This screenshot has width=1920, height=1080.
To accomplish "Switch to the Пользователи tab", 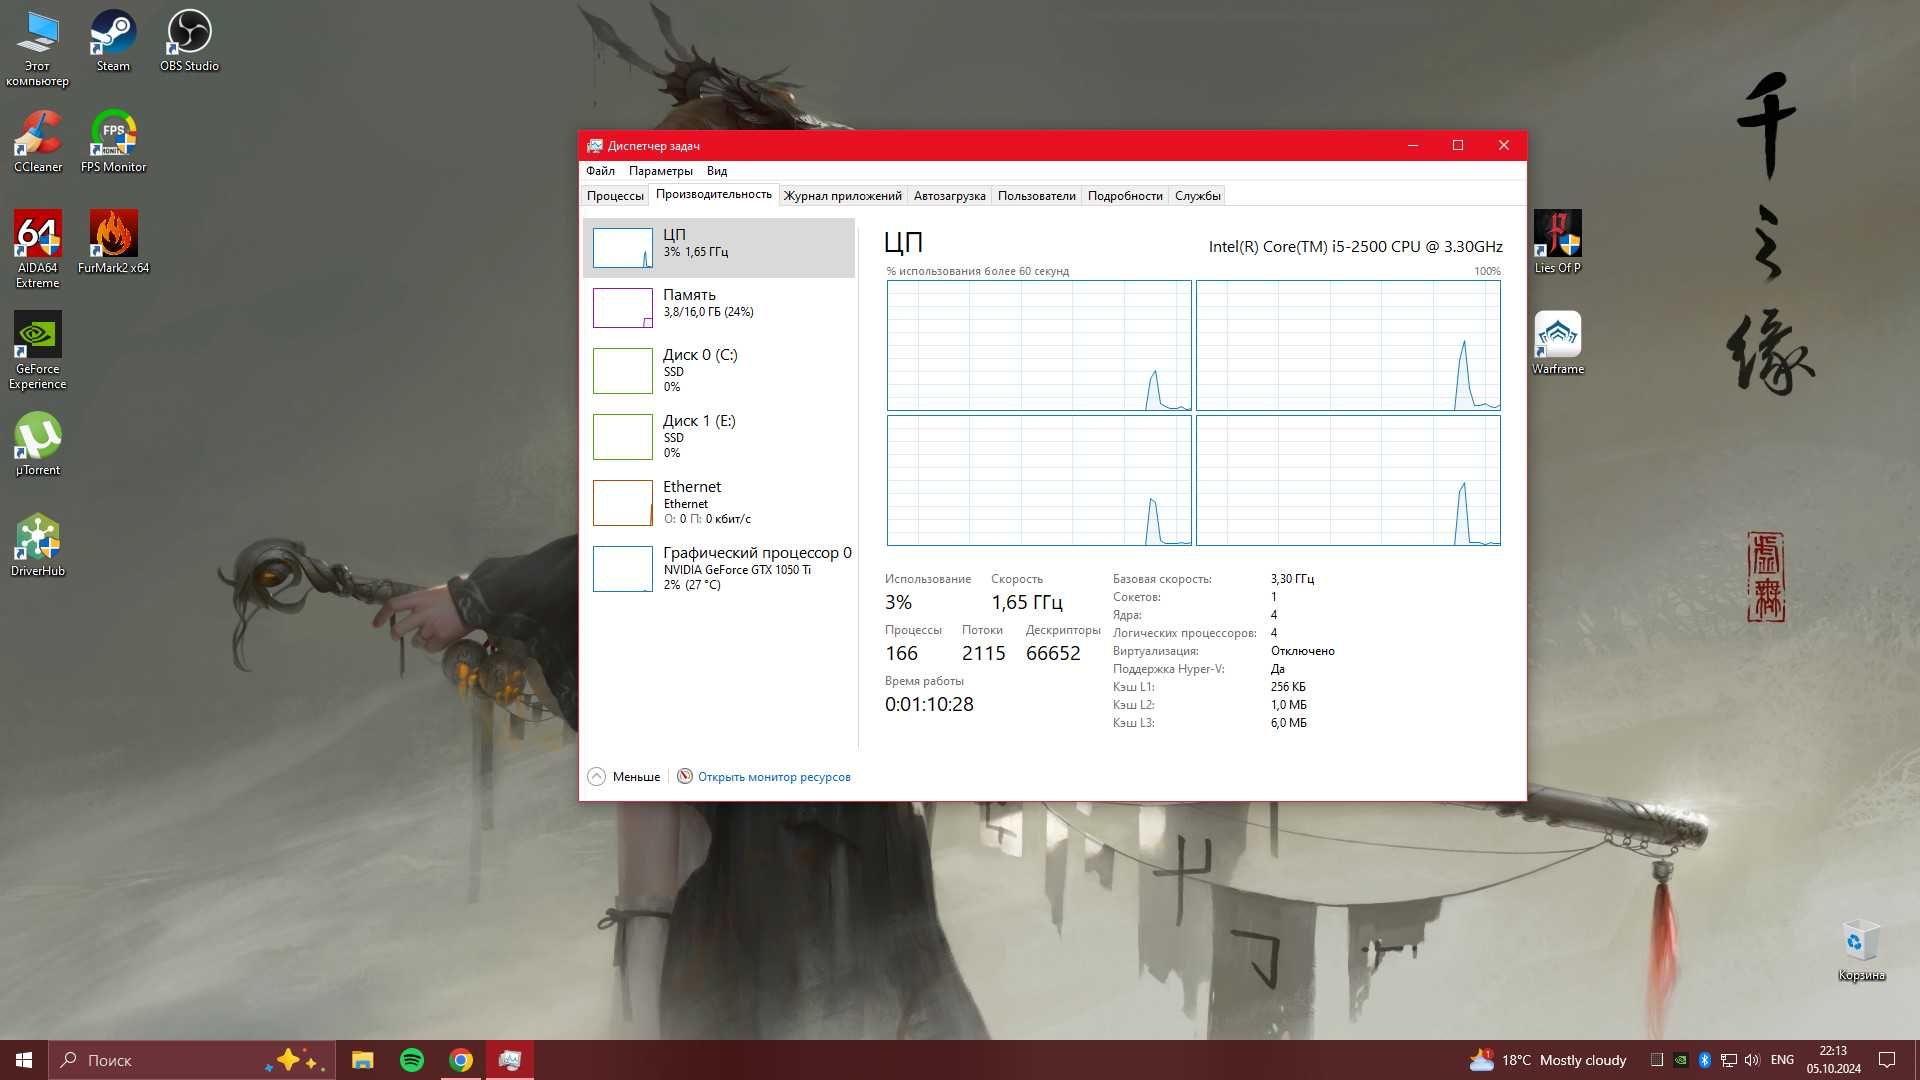I will coord(1036,196).
